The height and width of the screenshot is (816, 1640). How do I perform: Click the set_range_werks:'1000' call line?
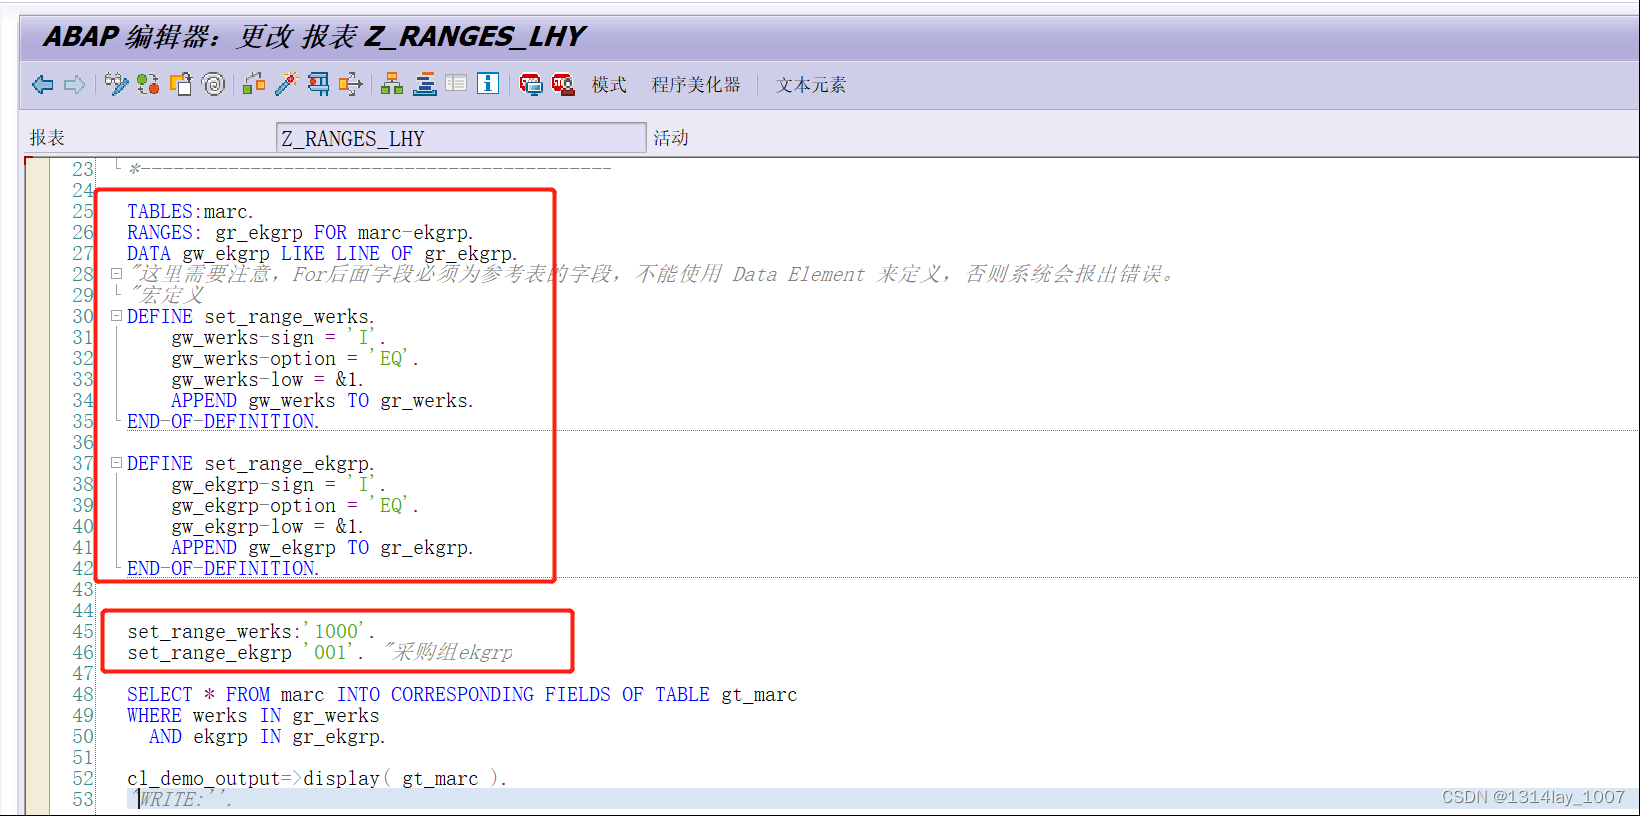coord(251,631)
